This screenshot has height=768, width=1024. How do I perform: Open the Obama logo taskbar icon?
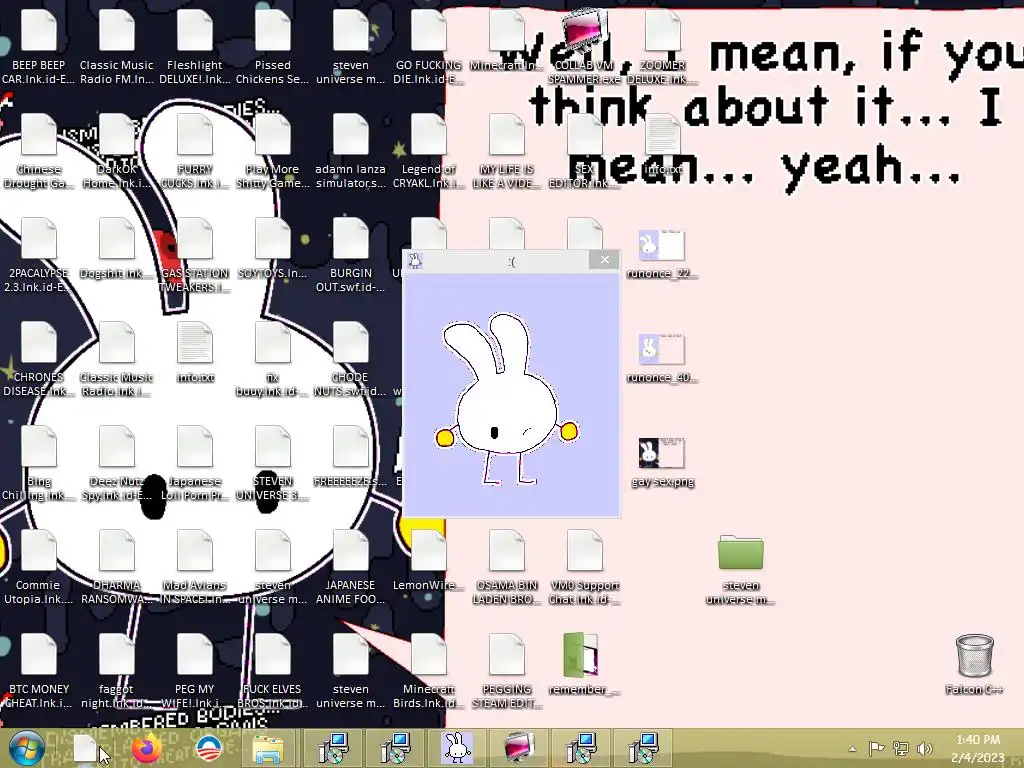(209, 748)
